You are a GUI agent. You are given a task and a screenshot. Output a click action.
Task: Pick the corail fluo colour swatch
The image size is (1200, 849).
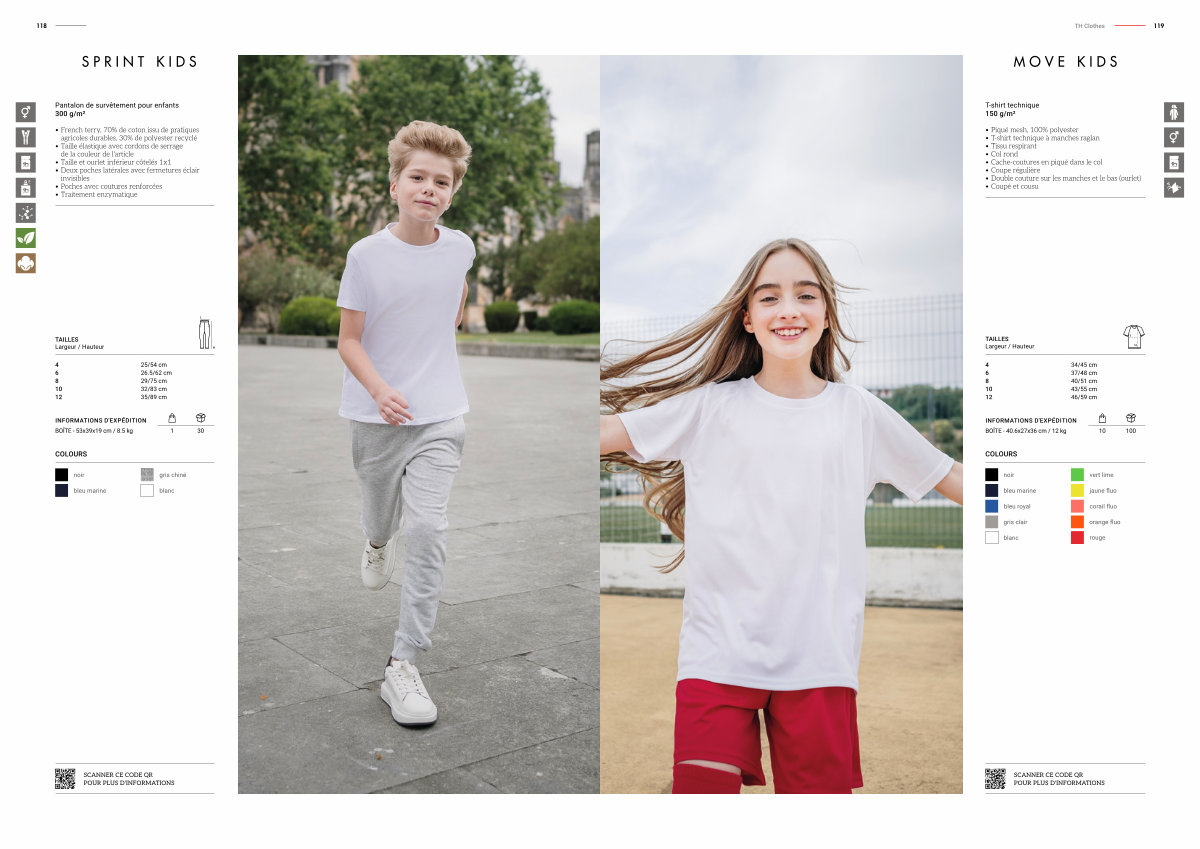pyautogui.click(x=1077, y=506)
